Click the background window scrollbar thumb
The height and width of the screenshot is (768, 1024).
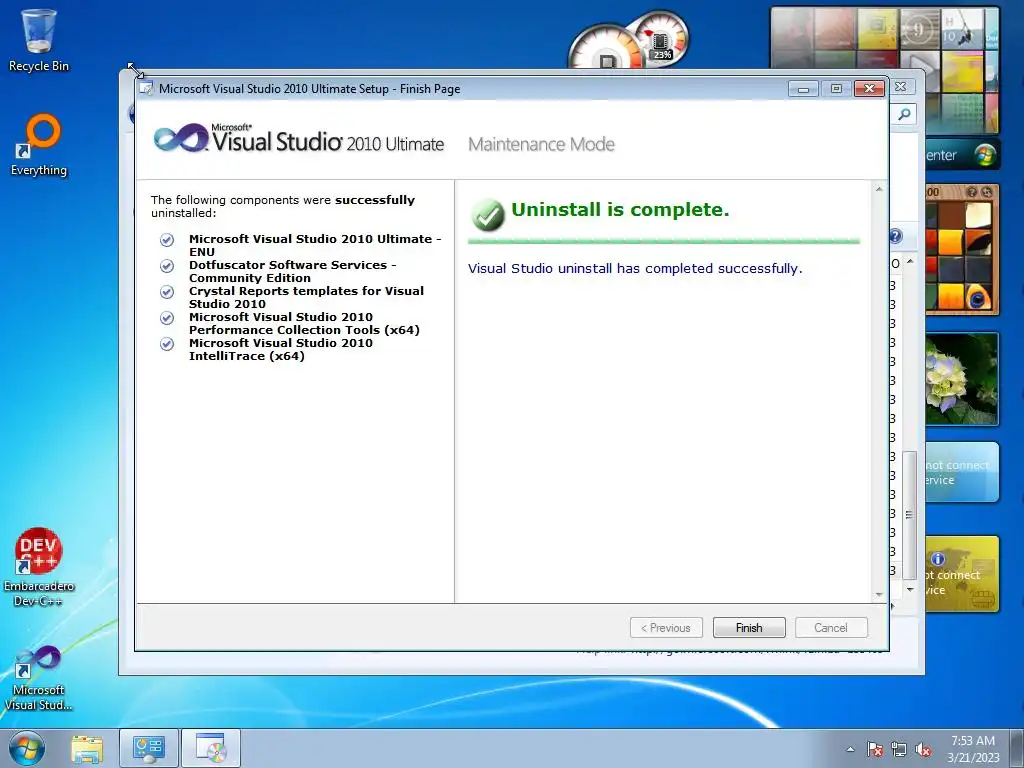(x=909, y=515)
